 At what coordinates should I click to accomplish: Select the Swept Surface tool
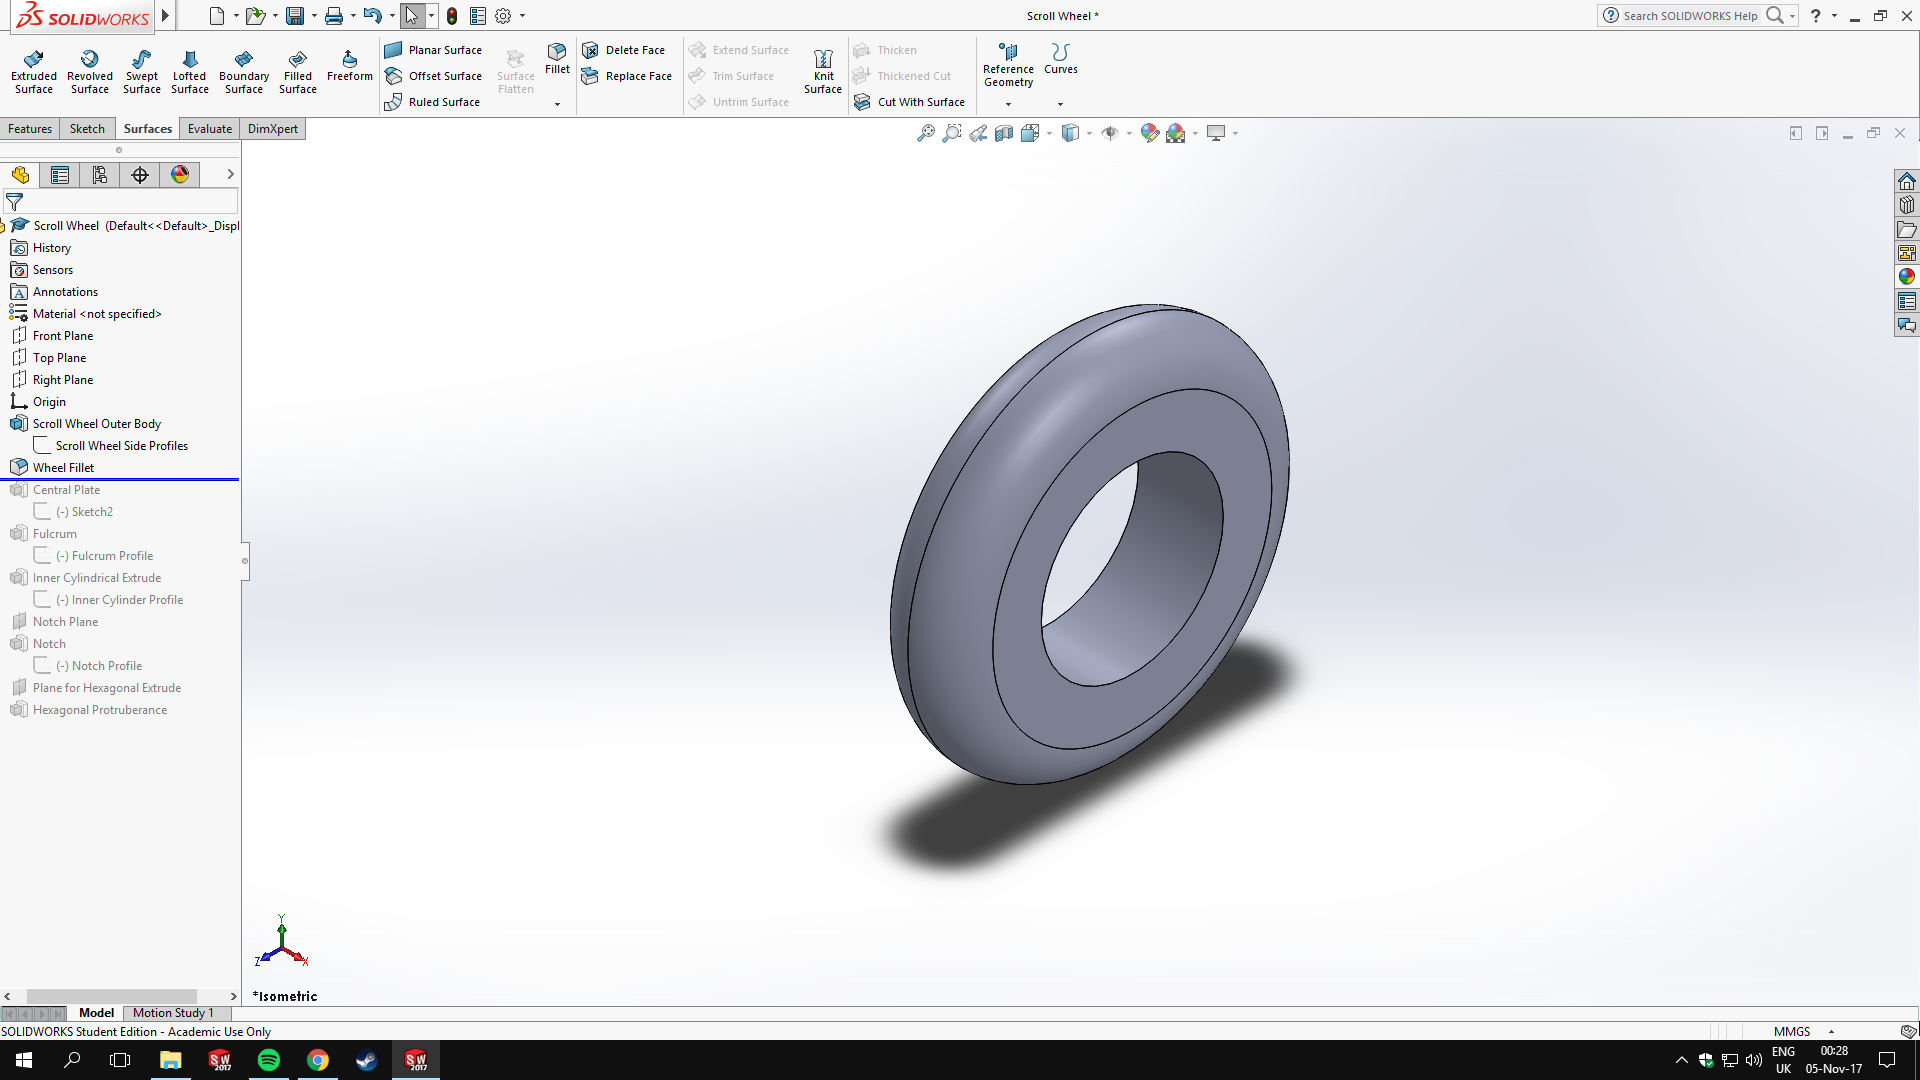pyautogui.click(x=142, y=72)
